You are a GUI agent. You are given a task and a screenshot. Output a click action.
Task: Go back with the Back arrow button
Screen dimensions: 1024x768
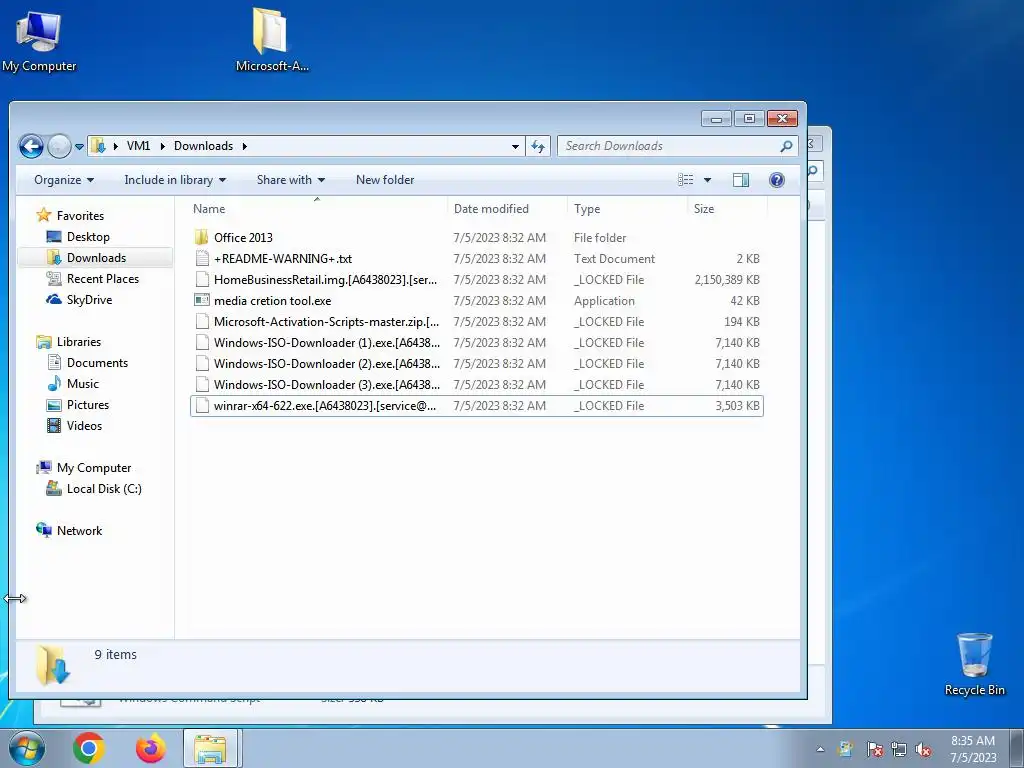click(x=31, y=146)
